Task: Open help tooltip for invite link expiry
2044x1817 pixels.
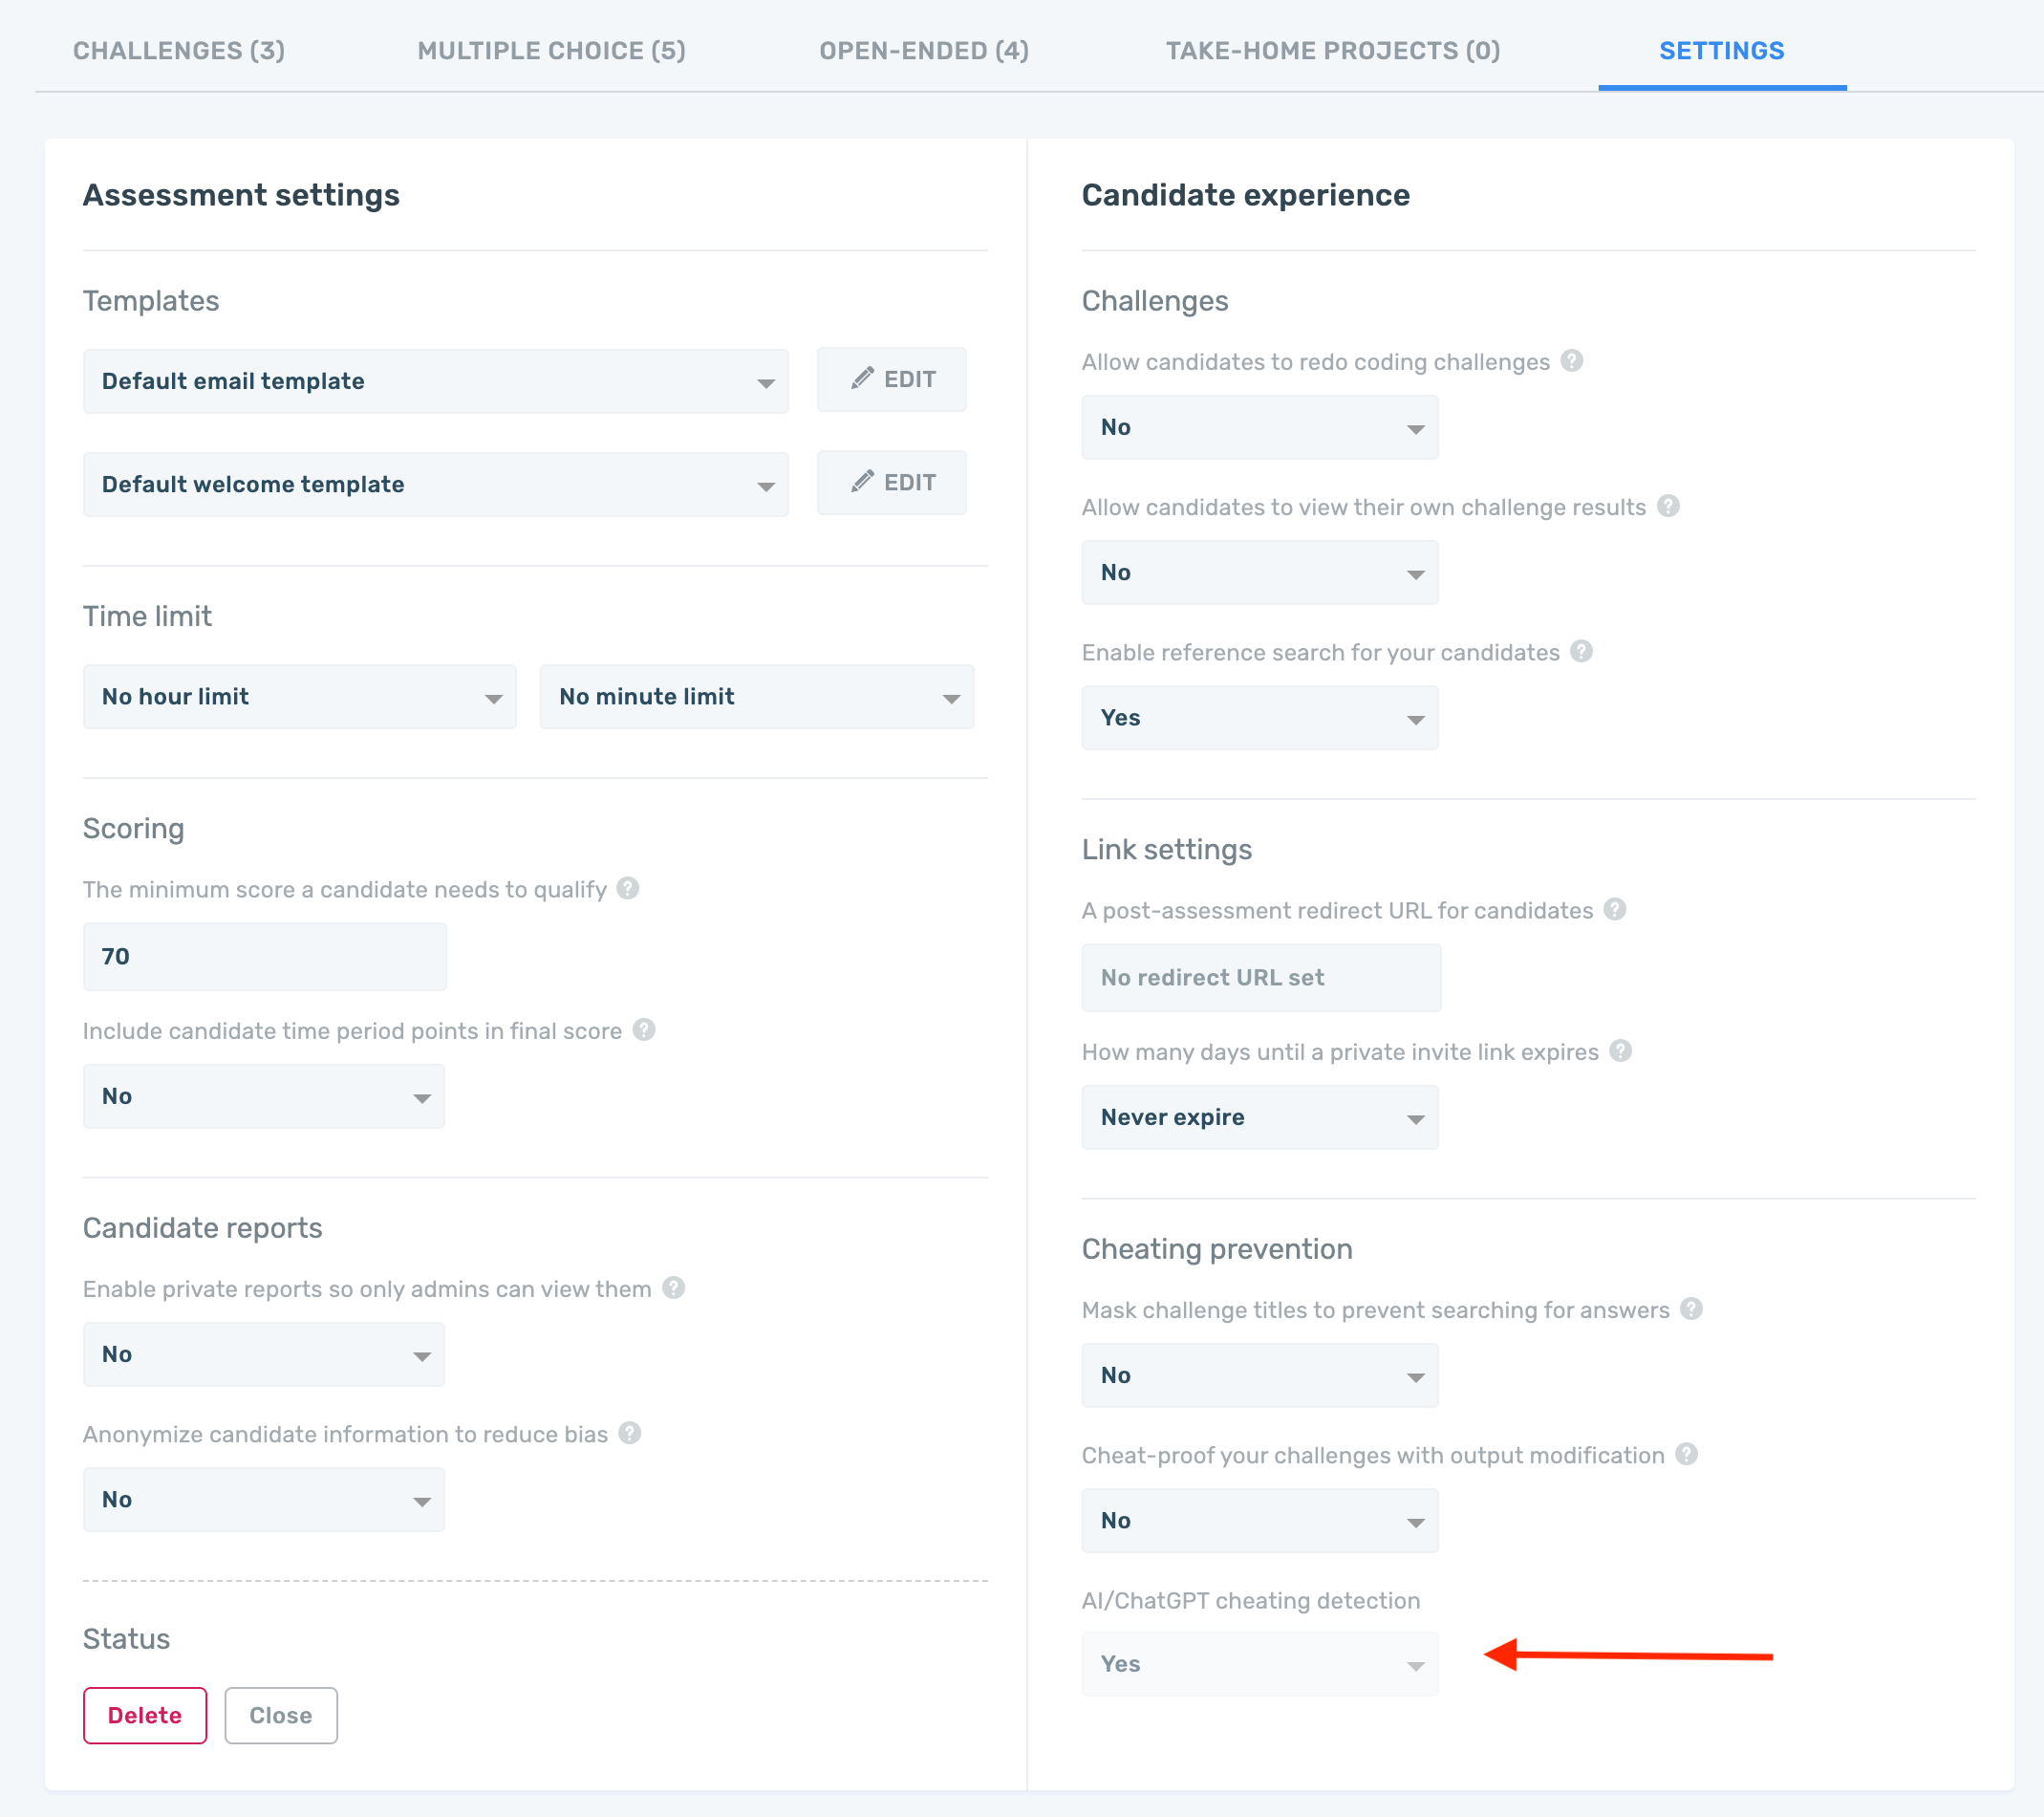Action: [1620, 1050]
